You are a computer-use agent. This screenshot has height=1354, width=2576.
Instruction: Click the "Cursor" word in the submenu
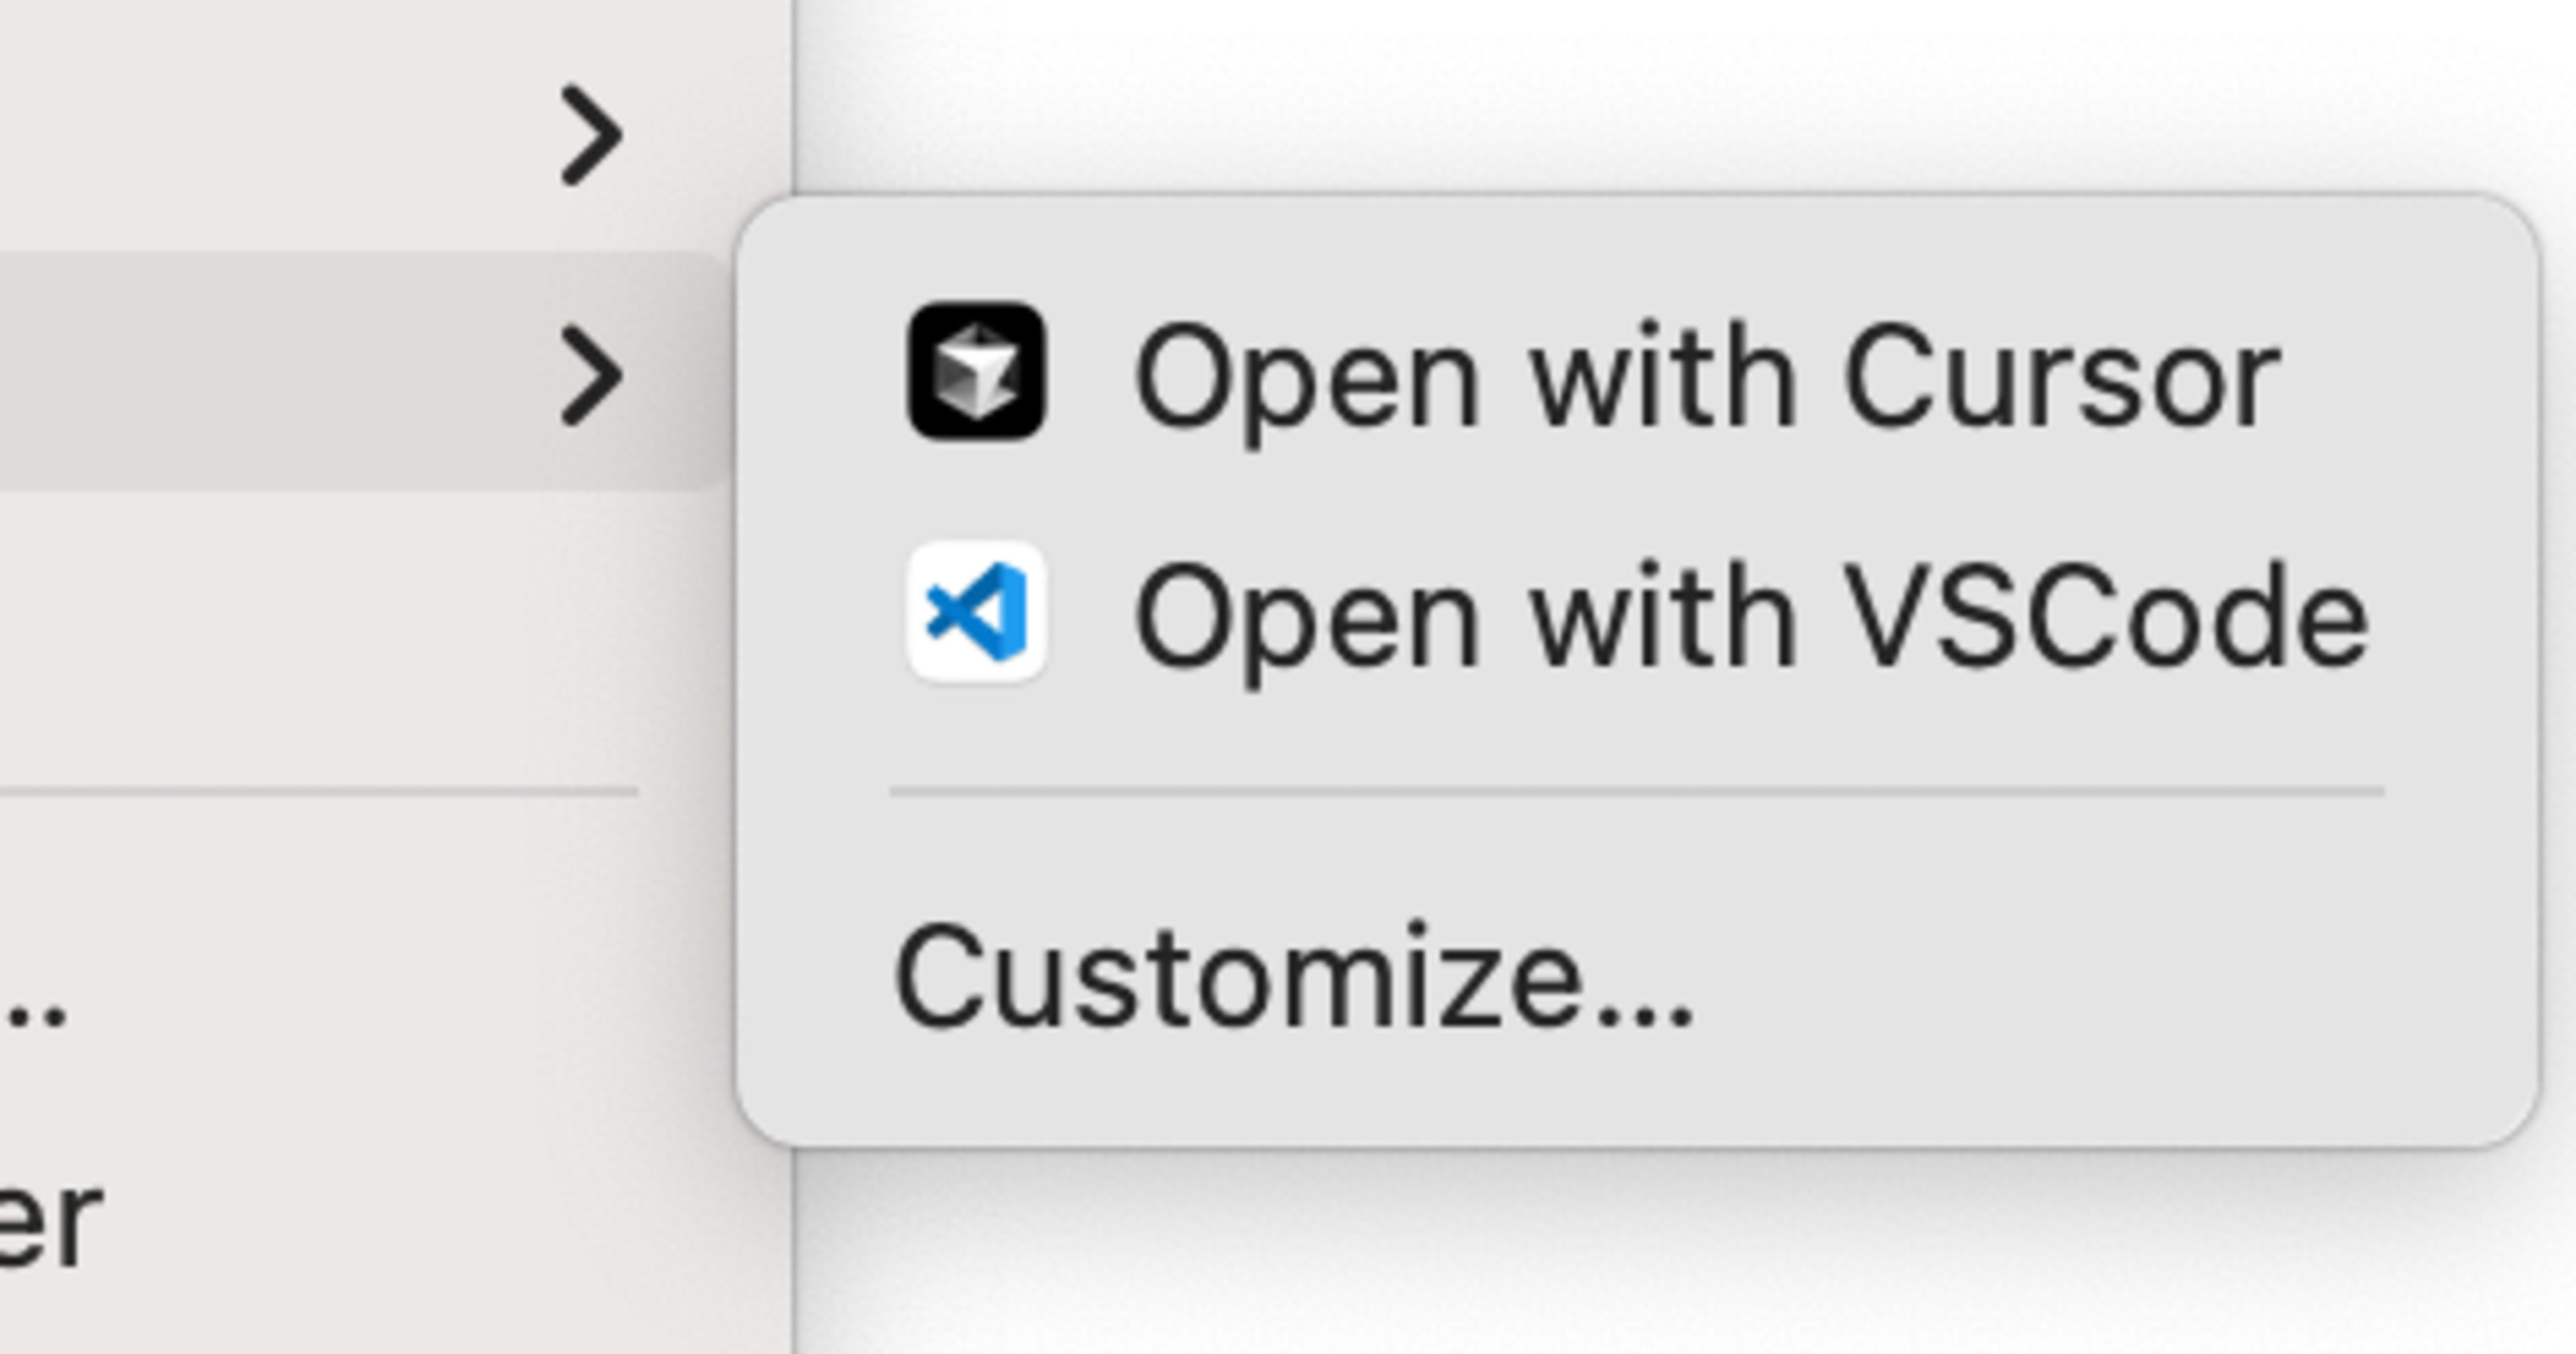pos(2062,378)
